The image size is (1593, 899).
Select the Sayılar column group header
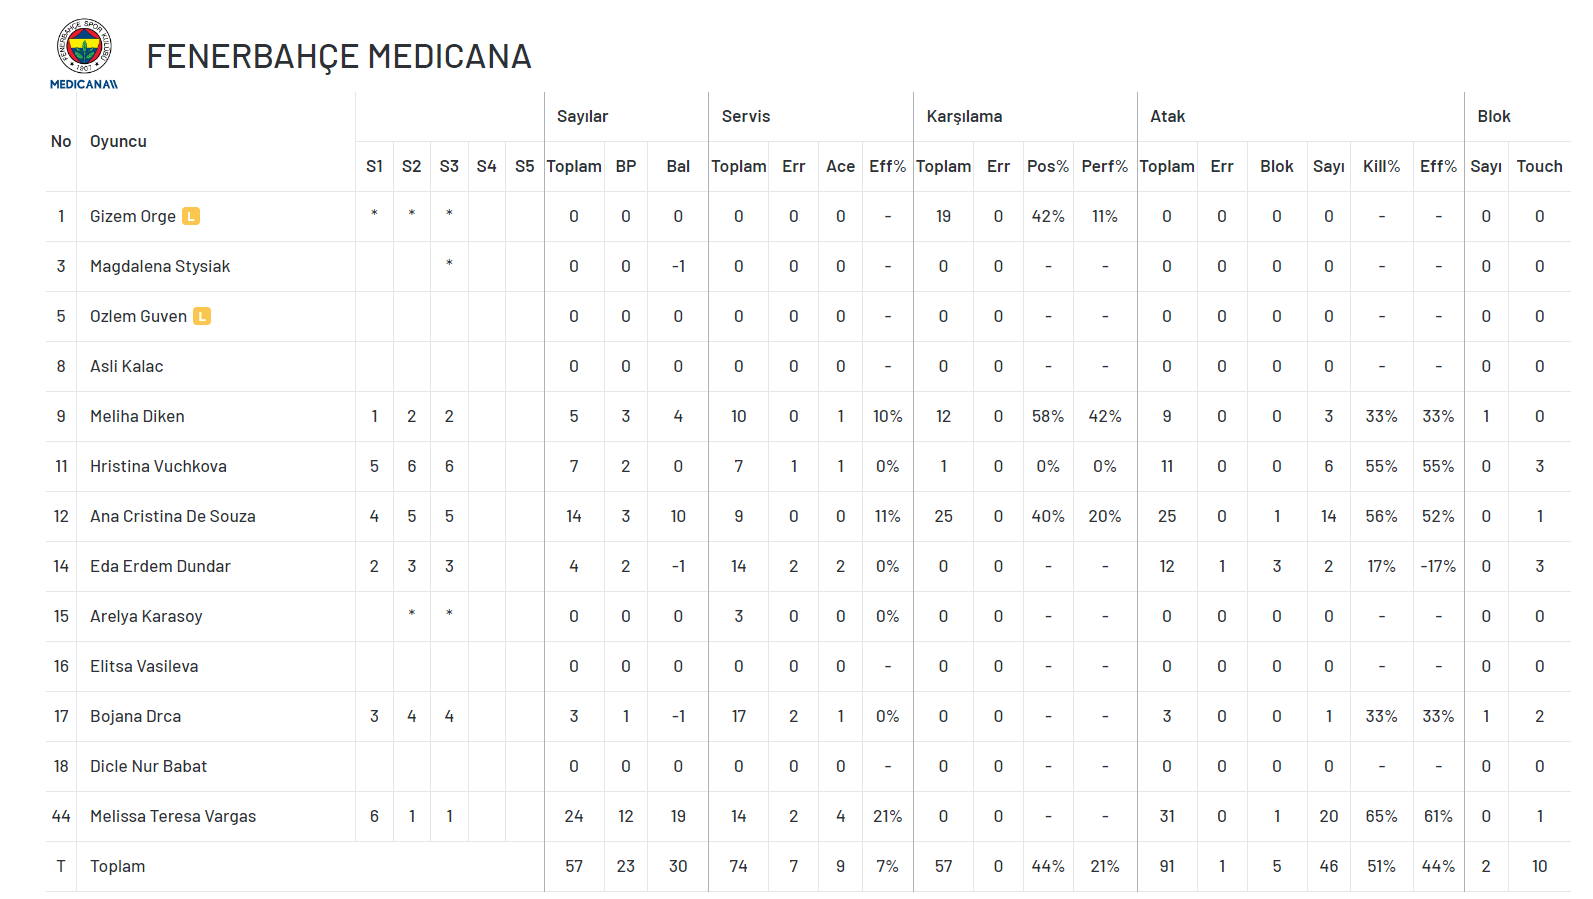coord(582,116)
